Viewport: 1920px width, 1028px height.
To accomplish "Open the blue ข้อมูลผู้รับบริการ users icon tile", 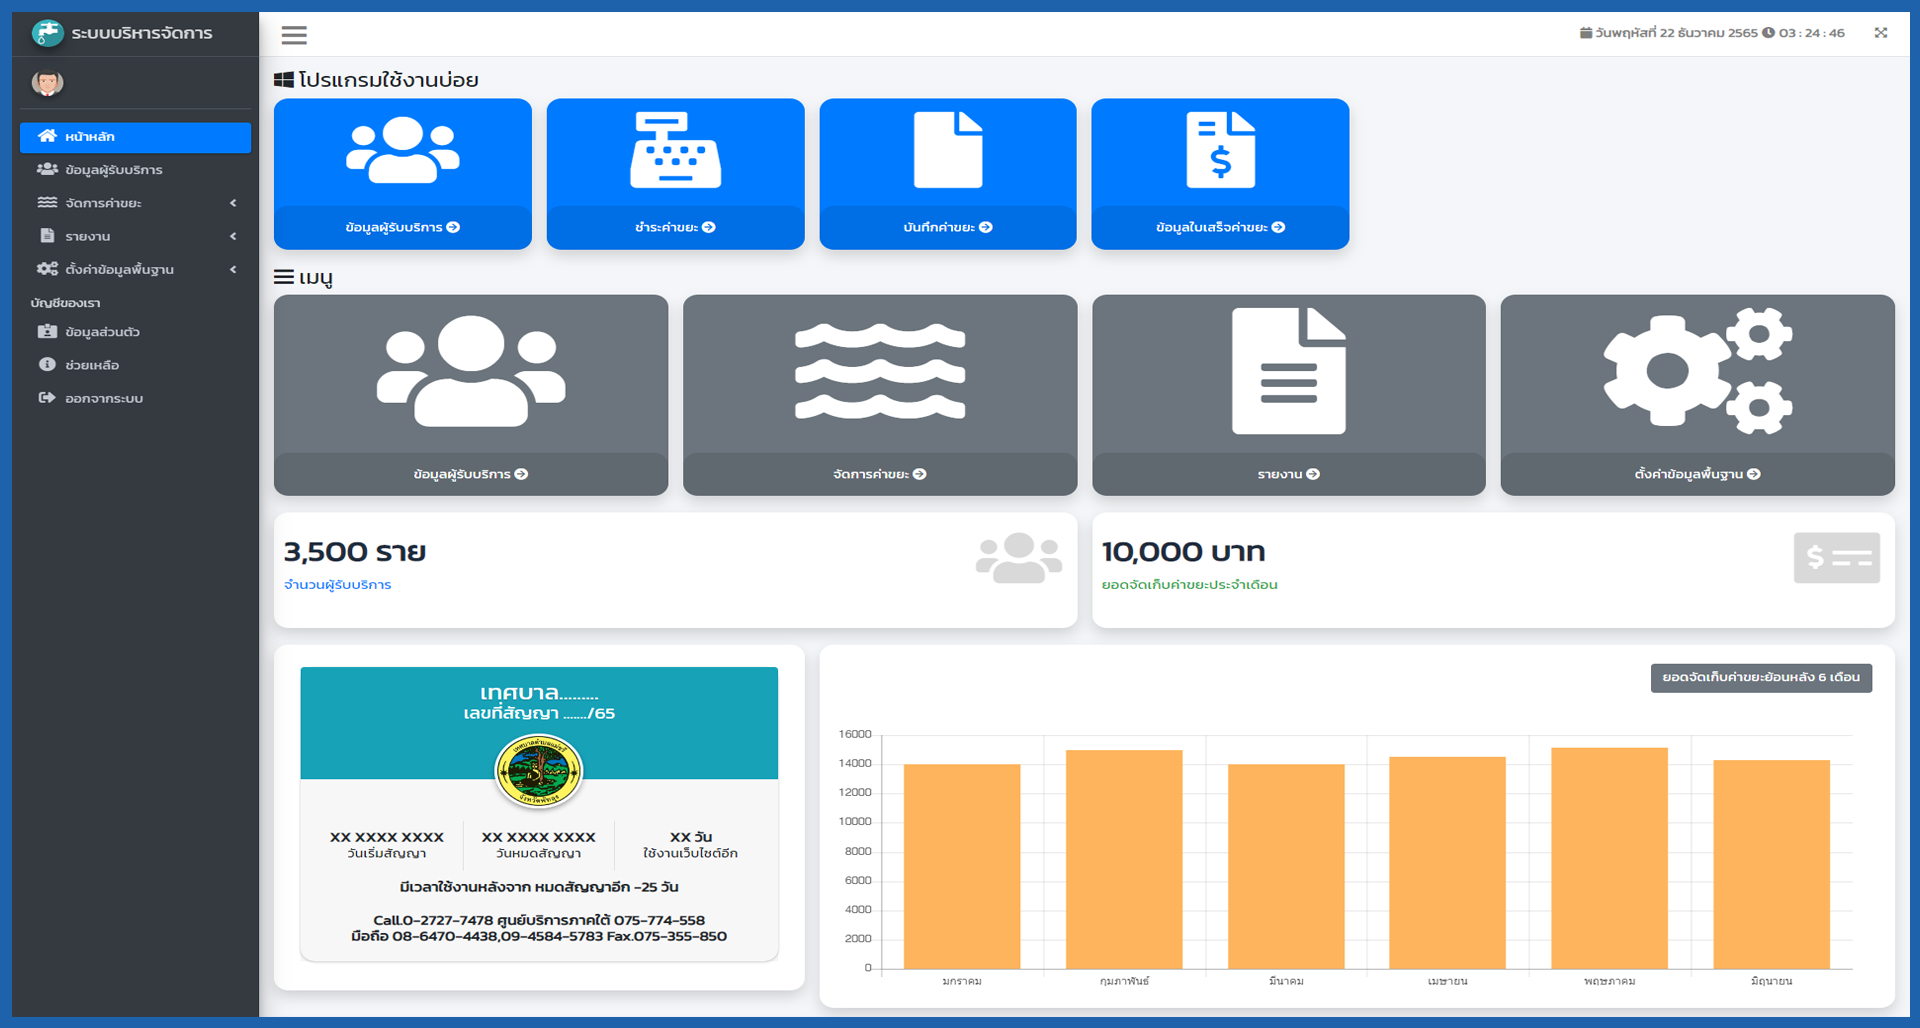I will [x=402, y=151].
